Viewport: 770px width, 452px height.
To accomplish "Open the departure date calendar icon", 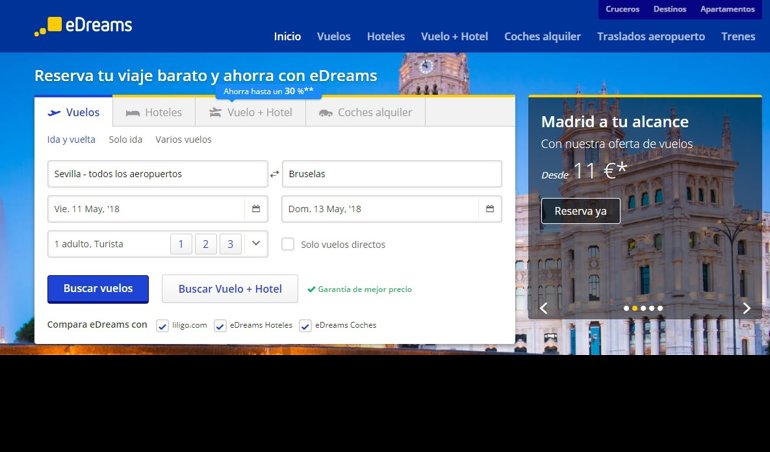I will 256,209.
